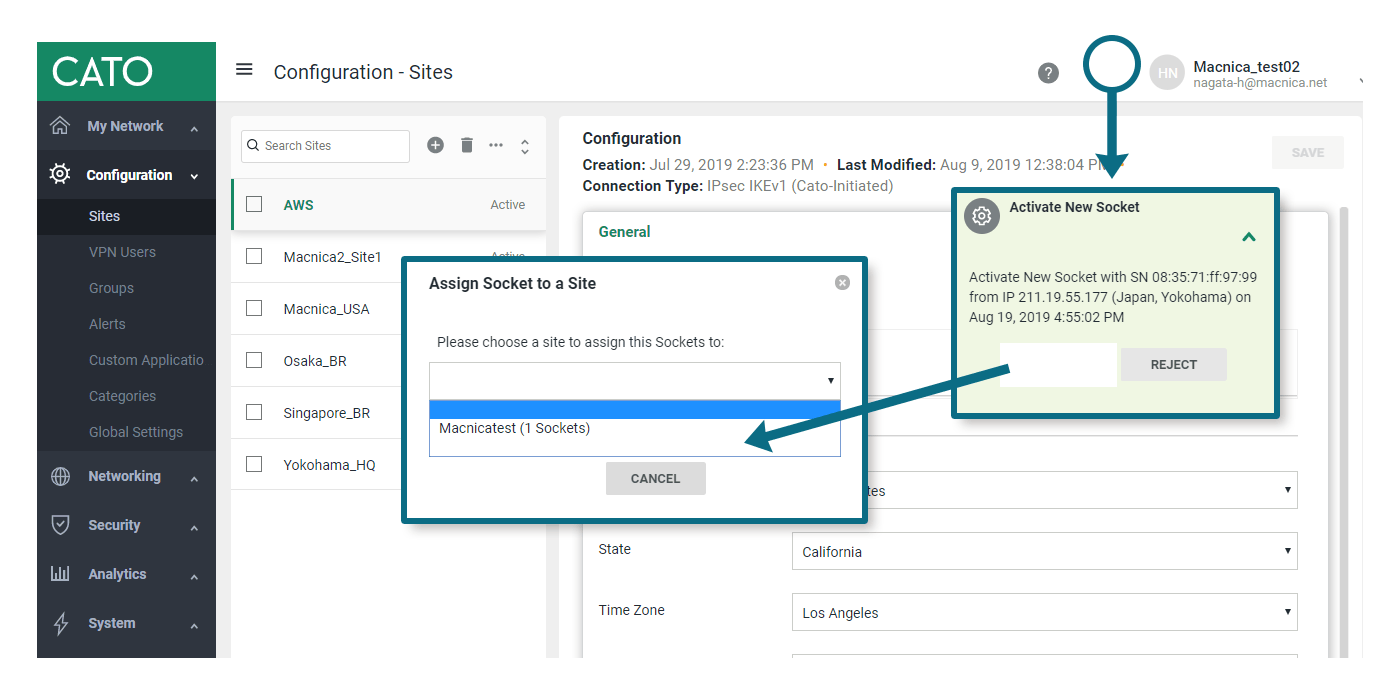Image resolution: width=1400 pixels, height=700 pixels.
Task: Click the System lightning bolt icon
Action: 60,623
